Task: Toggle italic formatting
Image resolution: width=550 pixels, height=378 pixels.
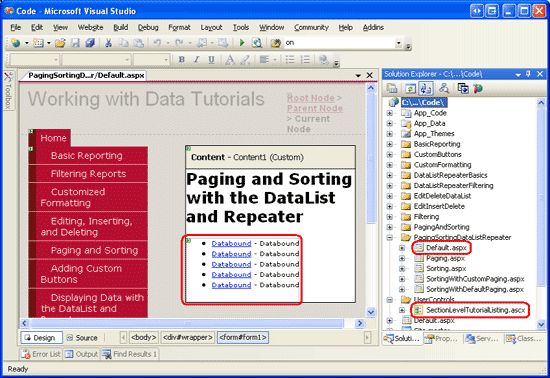Action: click(196, 60)
